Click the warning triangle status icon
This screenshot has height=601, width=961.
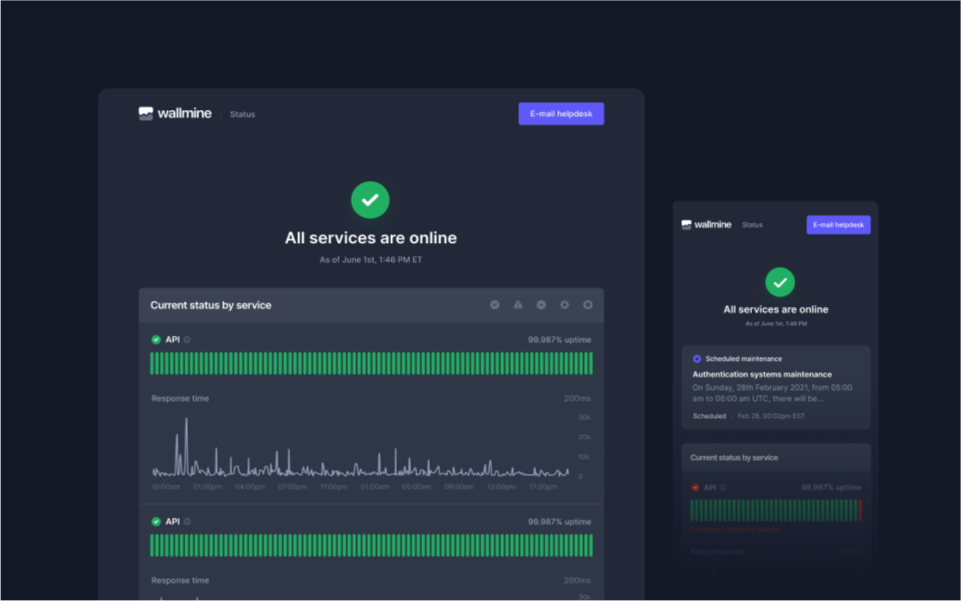(x=519, y=304)
